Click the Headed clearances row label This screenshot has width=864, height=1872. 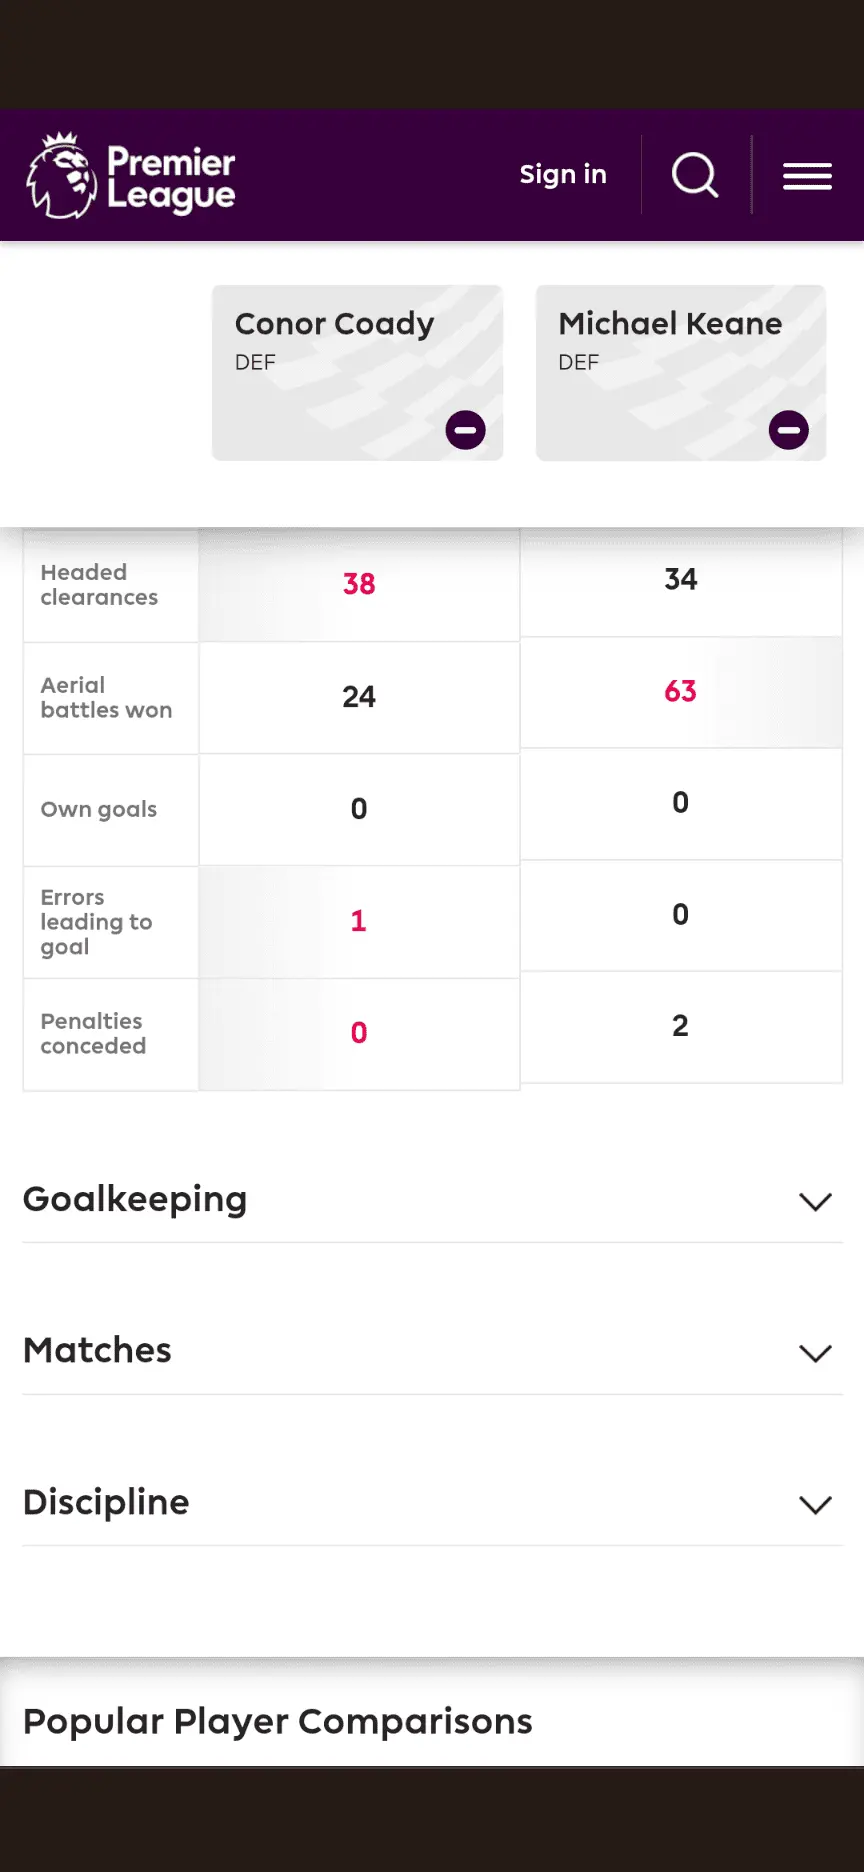click(99, 585)
